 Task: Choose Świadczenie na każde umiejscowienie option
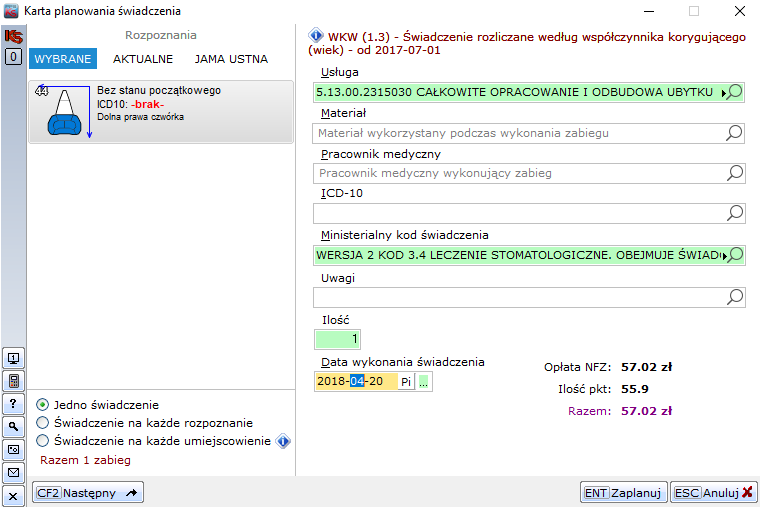(43, 441)
